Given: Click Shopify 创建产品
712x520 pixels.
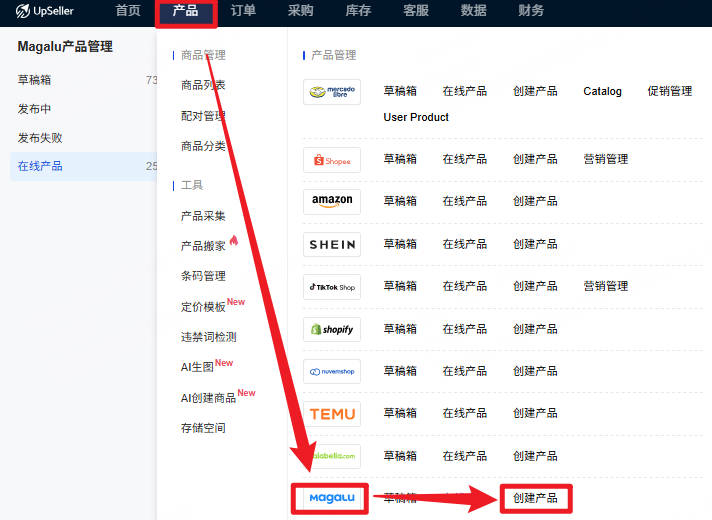Looking at the screenshot, I should click(535, 329).
